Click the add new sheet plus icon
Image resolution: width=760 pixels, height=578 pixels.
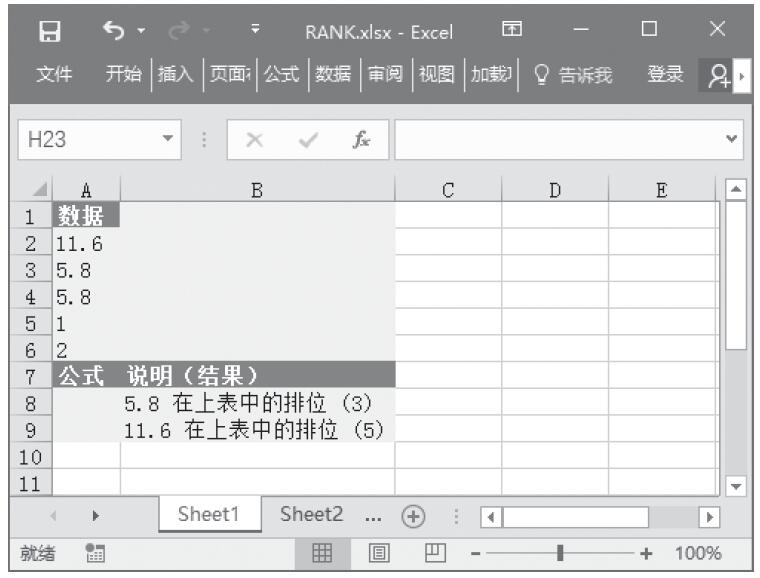tap(411, 516)
